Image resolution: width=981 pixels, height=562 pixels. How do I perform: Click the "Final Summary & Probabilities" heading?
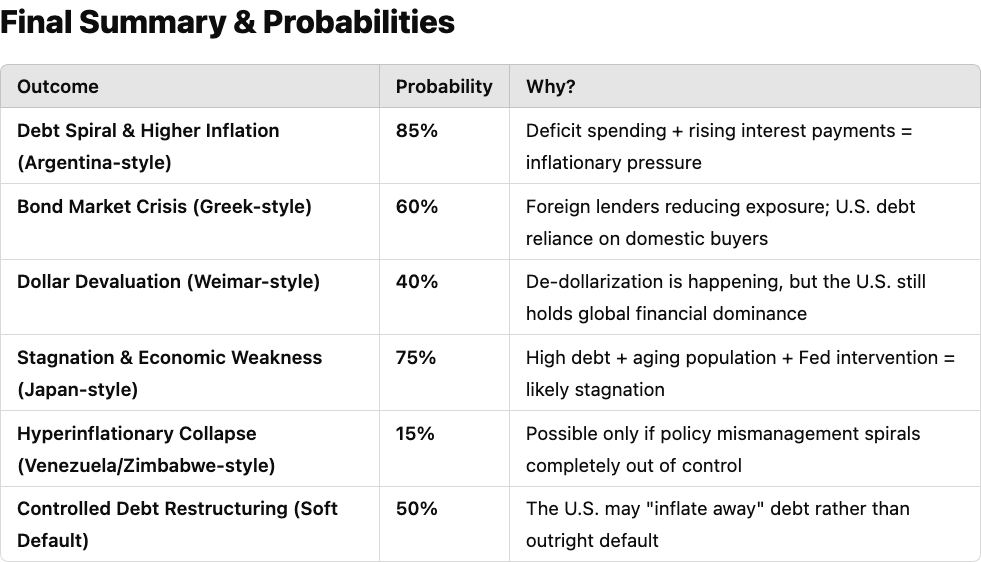pyautogui.click(x=228, y=22)
